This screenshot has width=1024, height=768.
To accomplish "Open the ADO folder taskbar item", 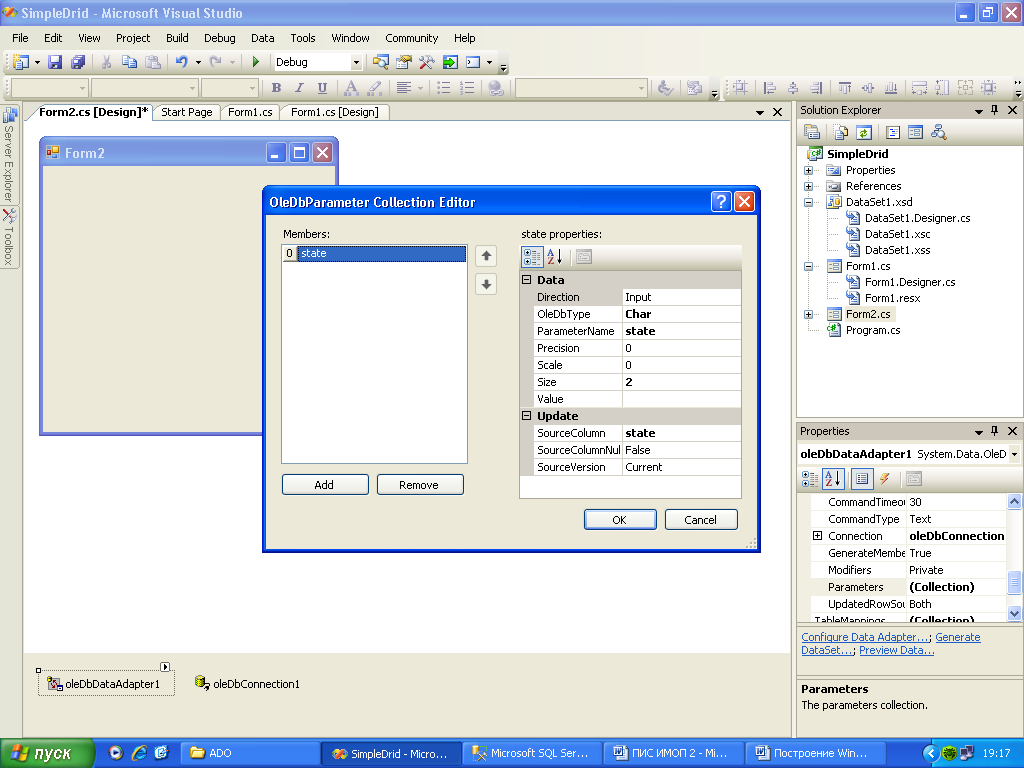I will [x=248, y=753].
